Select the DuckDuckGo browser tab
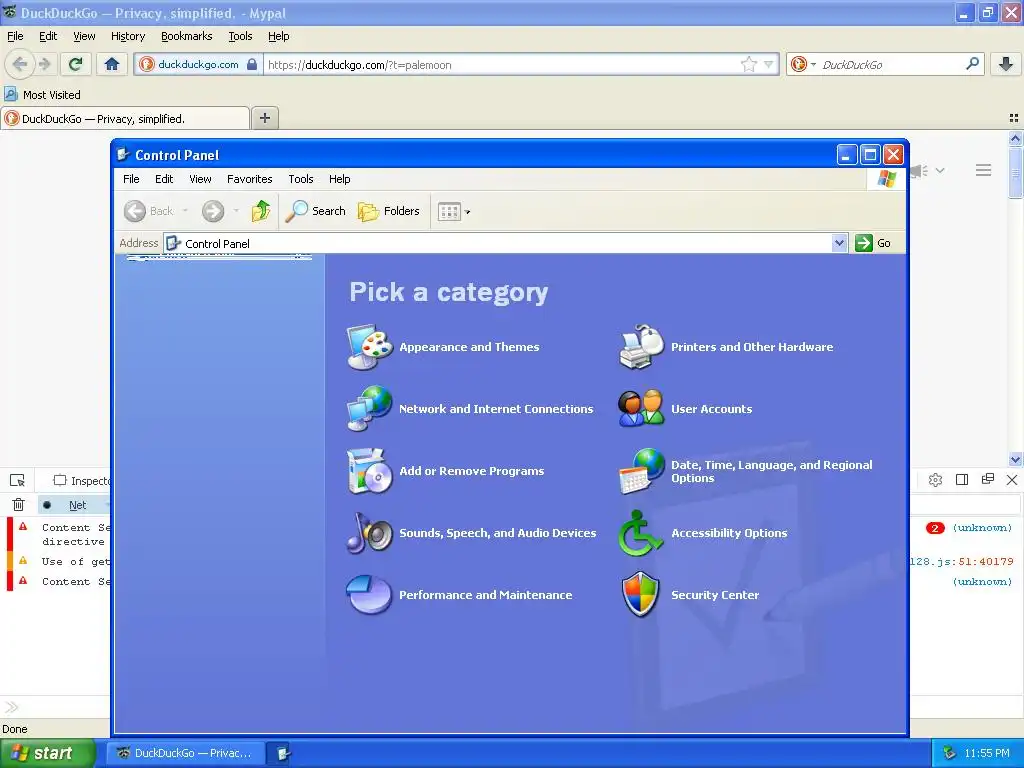This screenshot has height=768, width=1024. pos(125,118)
